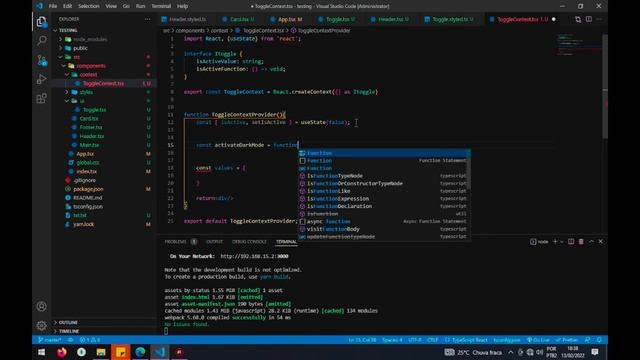This screenshot has height=360, width=640.
Task: Open the compare changes editor icon
Action: 578,19
